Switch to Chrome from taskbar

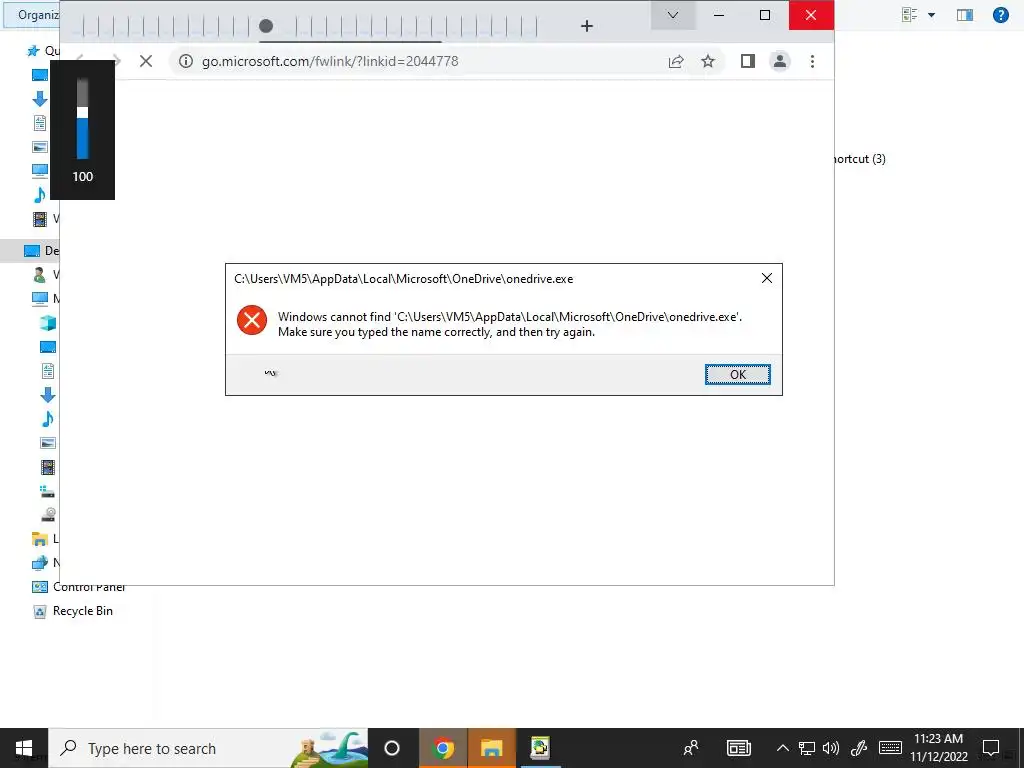pyautogui.click(x=443, y=748)
